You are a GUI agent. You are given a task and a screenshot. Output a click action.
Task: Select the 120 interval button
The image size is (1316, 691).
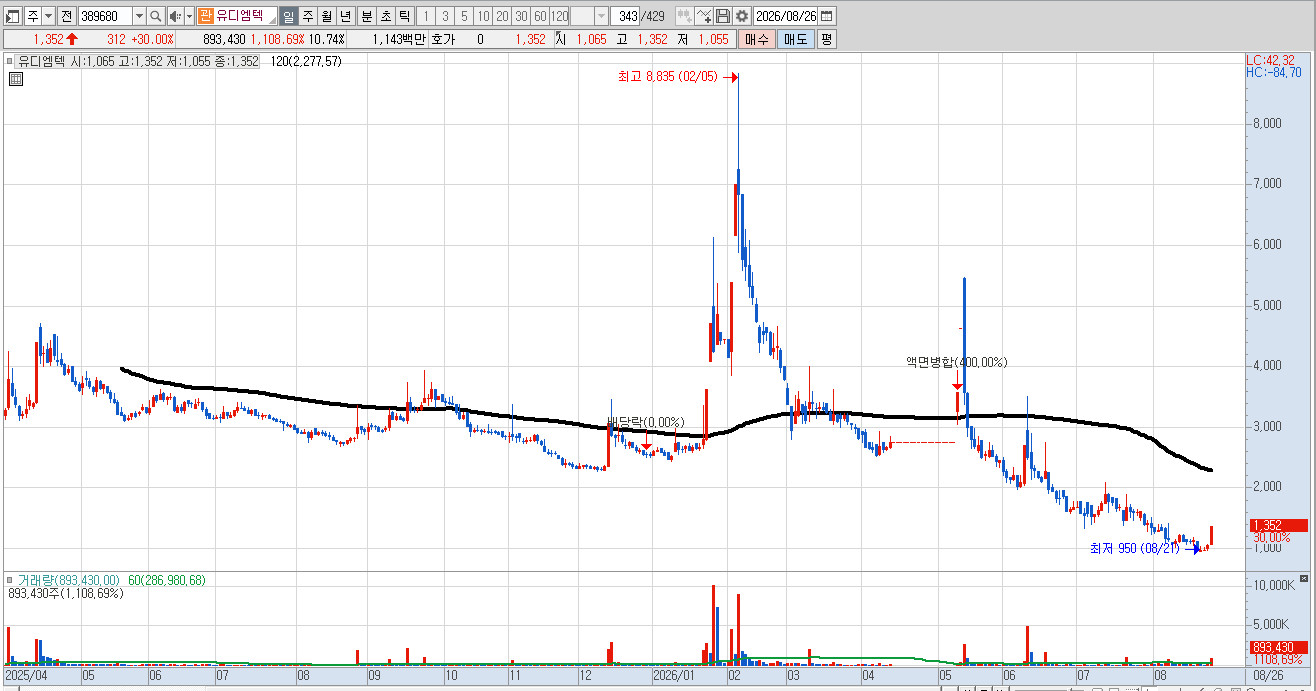point(560,16)
